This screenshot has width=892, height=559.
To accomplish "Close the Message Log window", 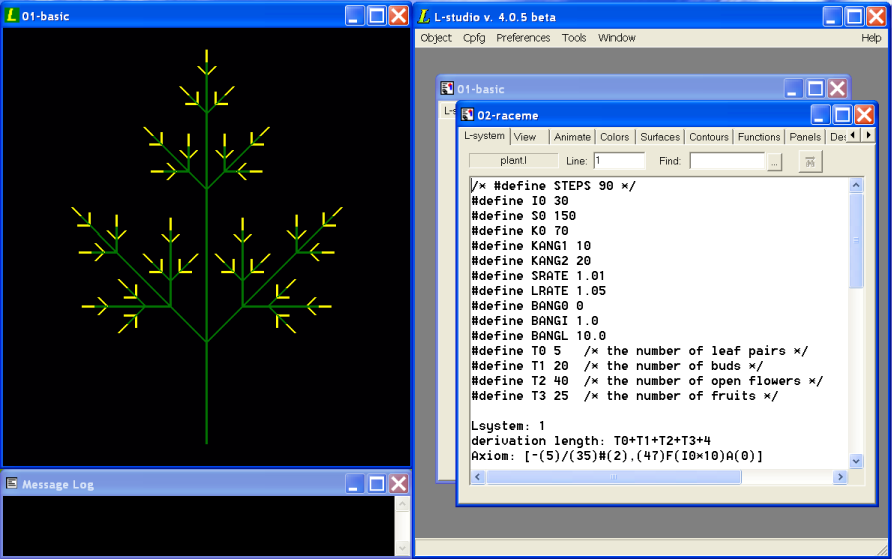I will [x=399, y=484].
